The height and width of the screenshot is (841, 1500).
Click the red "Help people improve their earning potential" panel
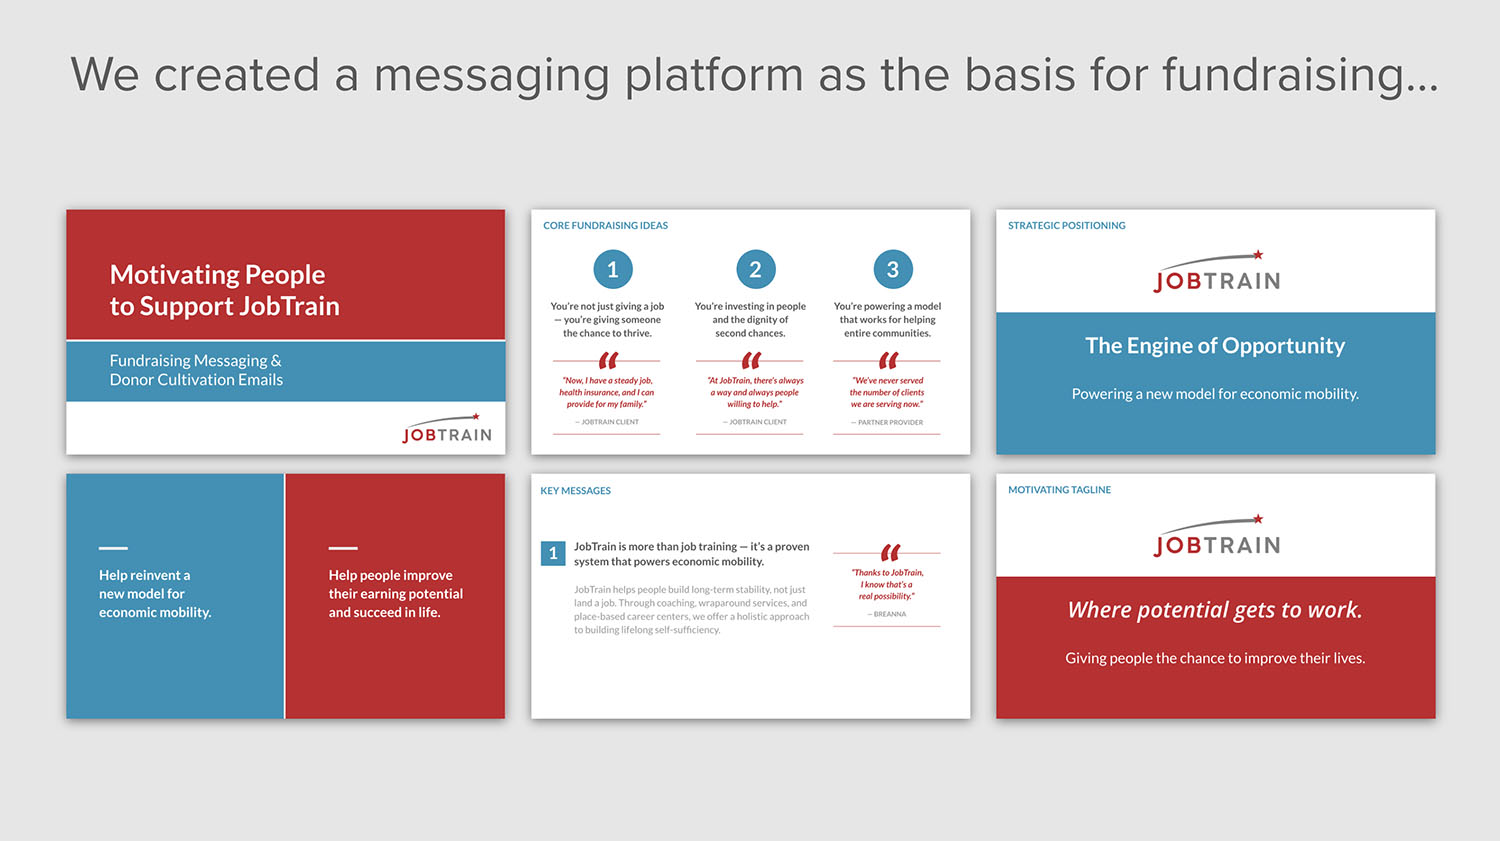click(395, 595)
